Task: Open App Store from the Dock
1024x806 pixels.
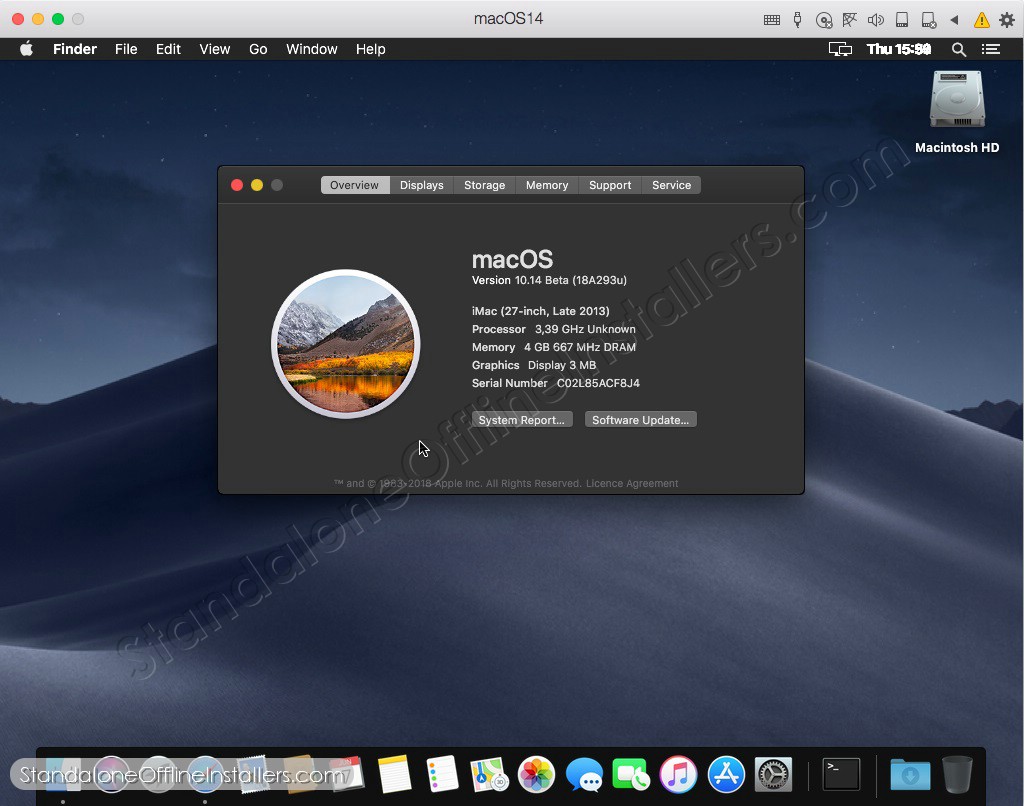Action: point(726,774)
